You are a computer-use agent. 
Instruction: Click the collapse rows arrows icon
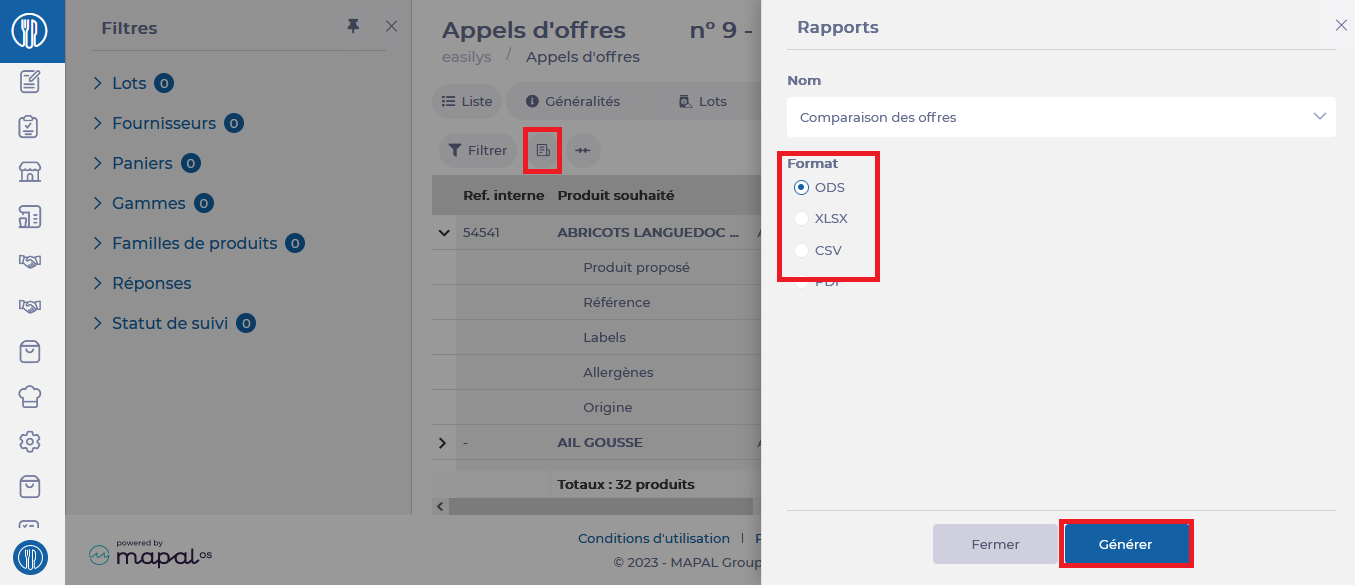pyautogui.click(x=583, y=150)
